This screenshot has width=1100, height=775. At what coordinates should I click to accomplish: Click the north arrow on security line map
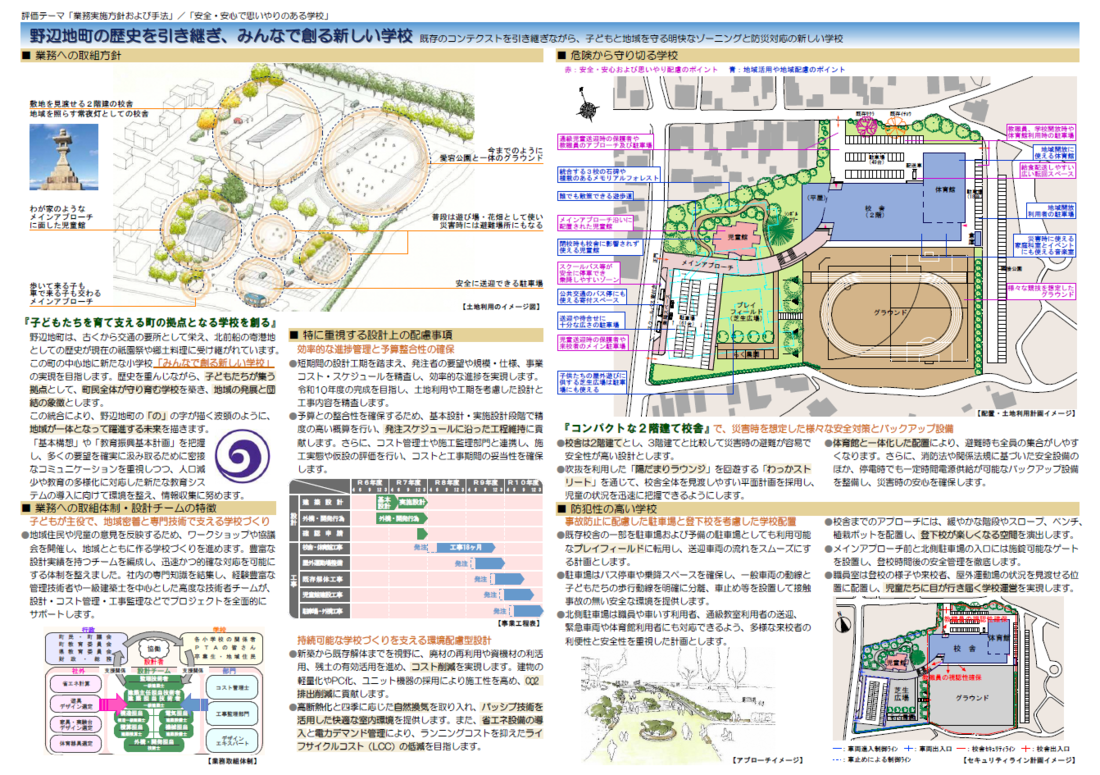pyautogui.click(x=843, y=622)
